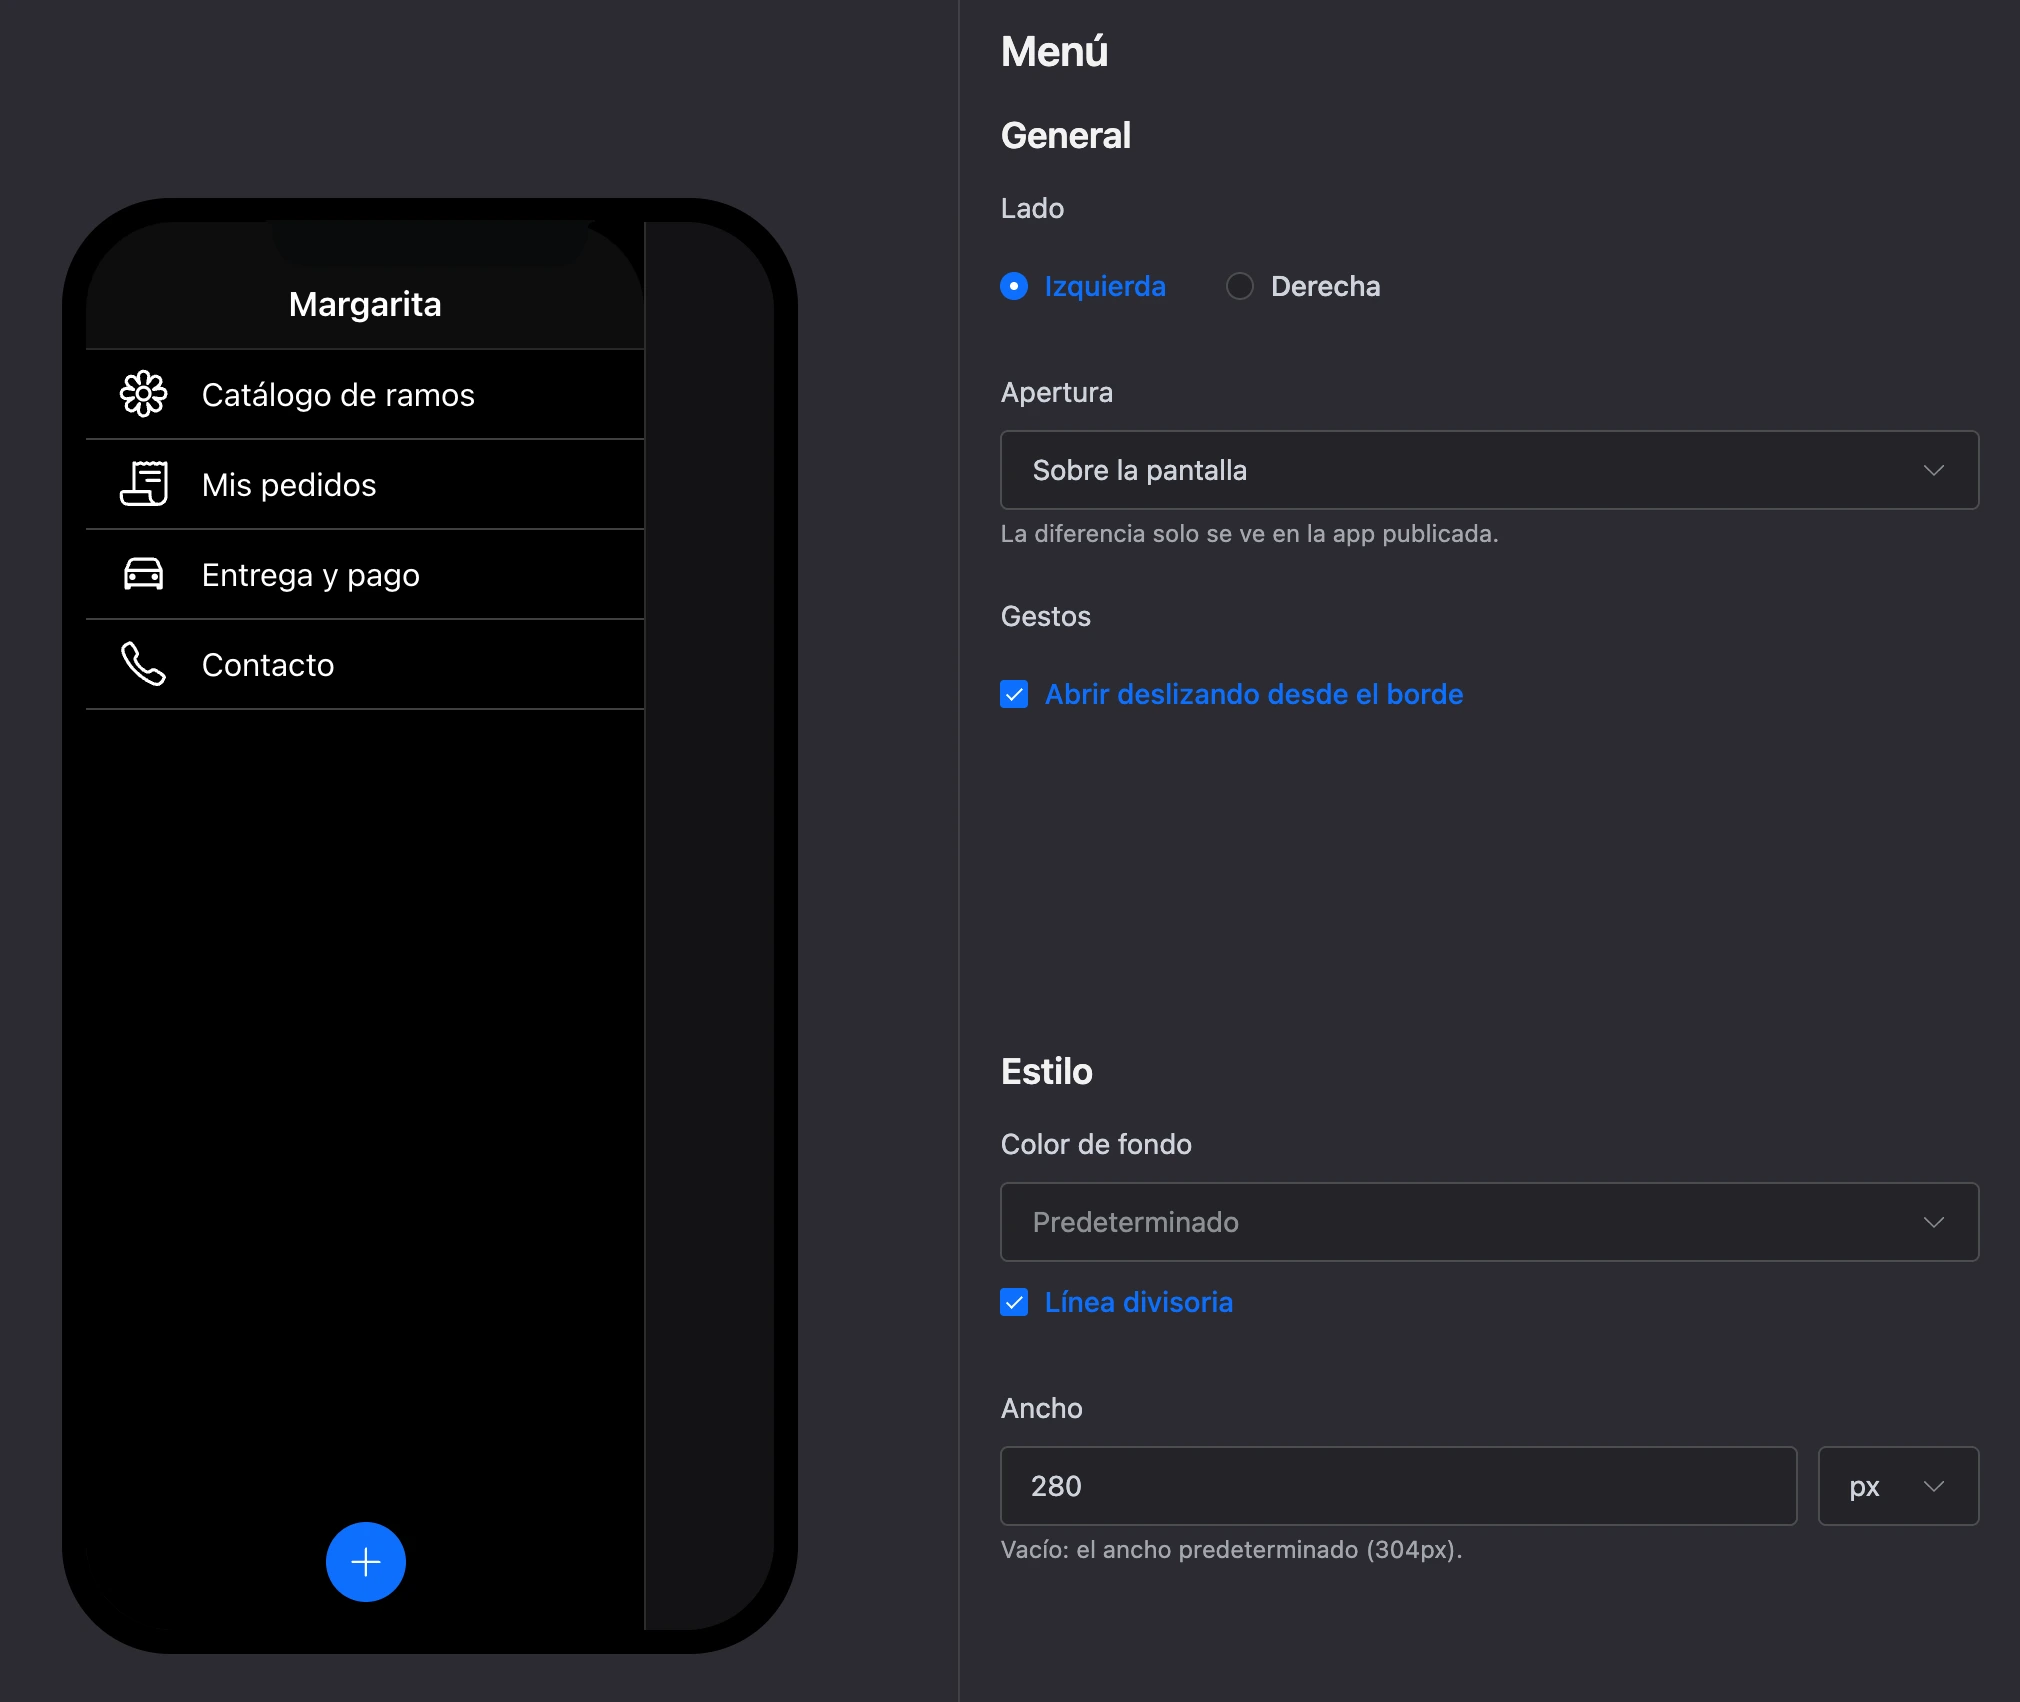Click the phone icon beside Contacto
2020x1702 pixels.
144,664
